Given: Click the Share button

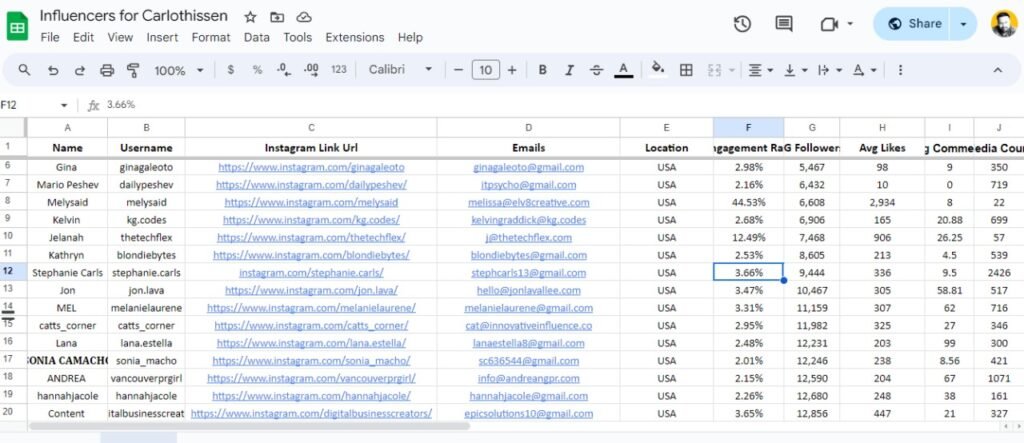Looking at the screenshot, I should 910,24.
